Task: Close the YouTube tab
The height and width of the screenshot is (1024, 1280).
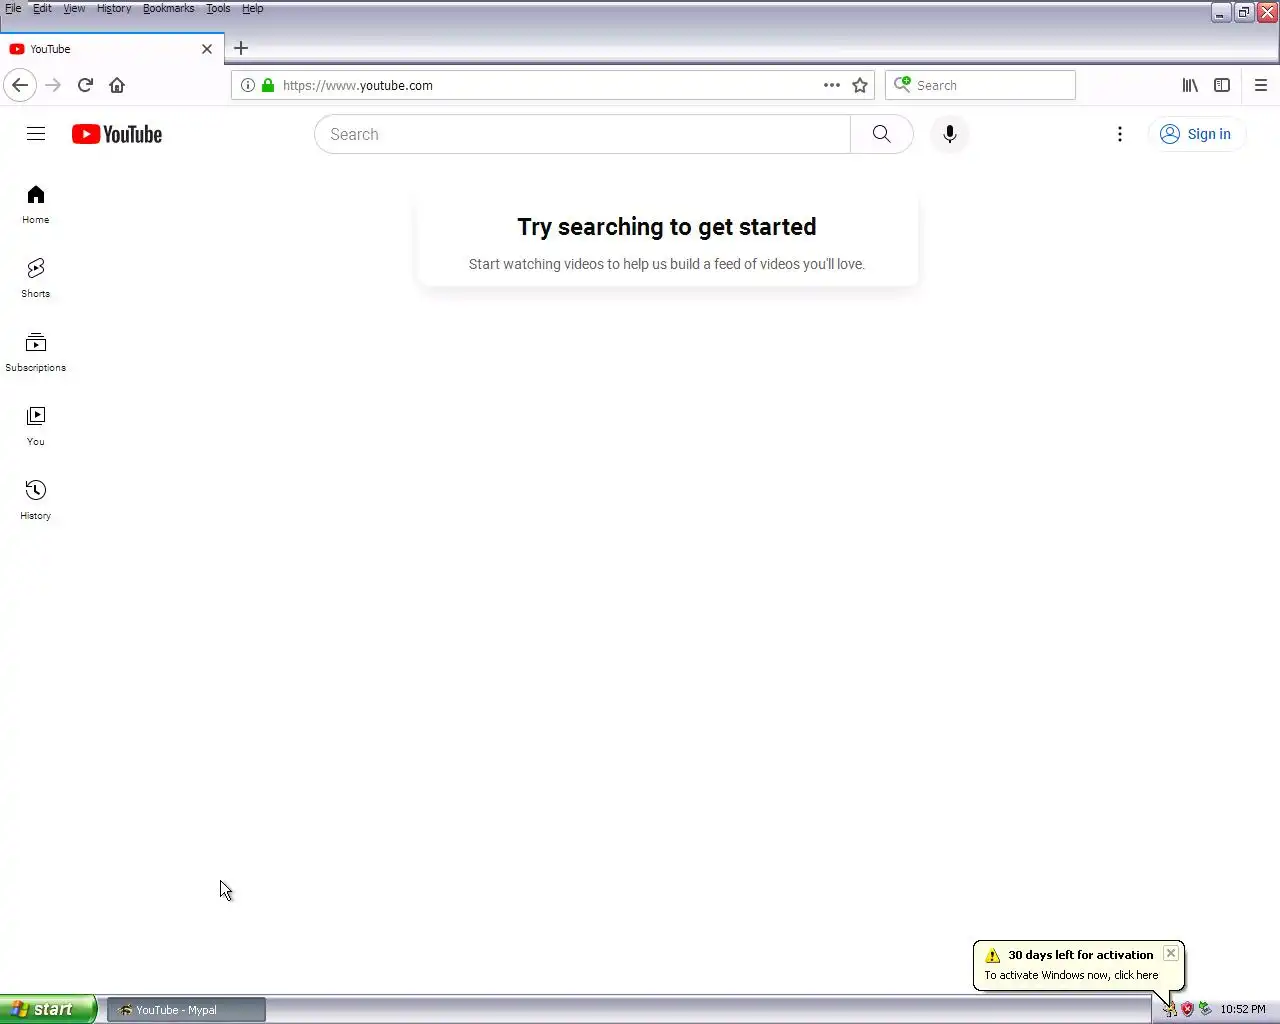Action: point(207,48)
